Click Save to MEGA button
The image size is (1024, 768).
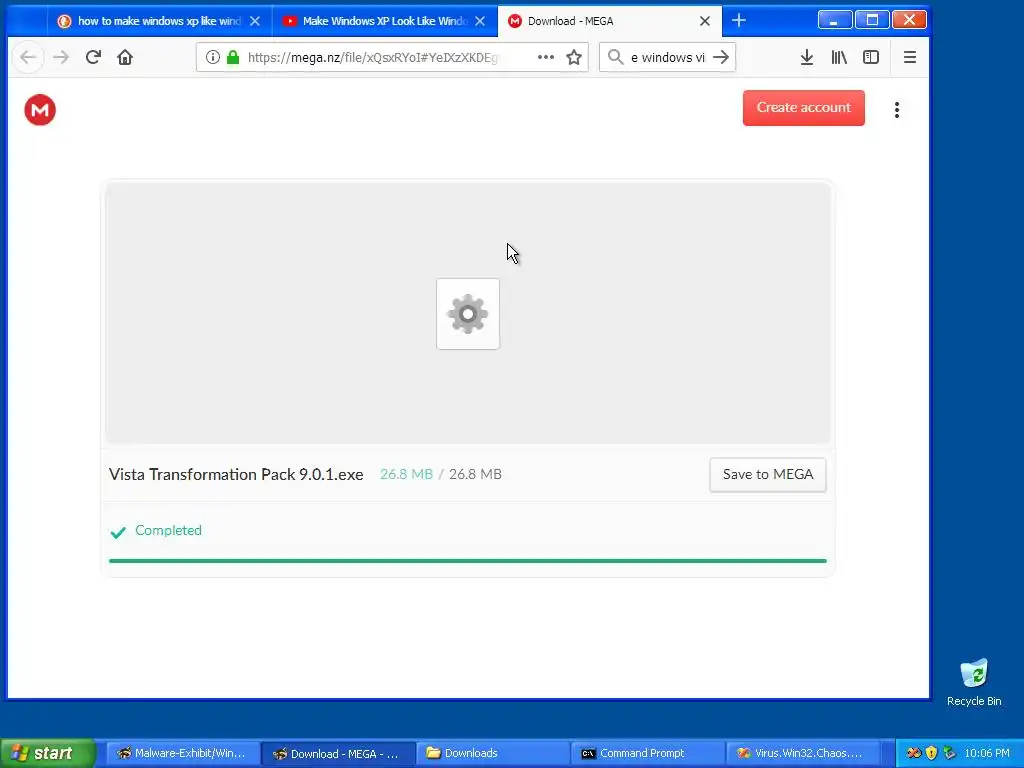tap(767, 474)
